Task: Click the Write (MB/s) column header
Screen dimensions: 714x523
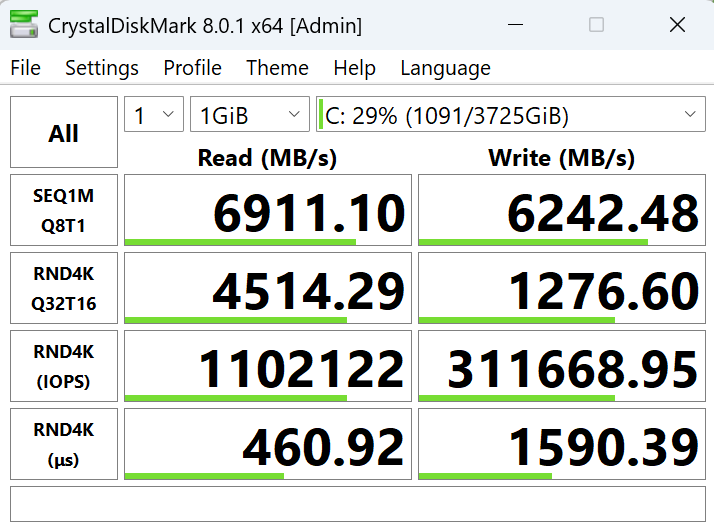Action: [561, 158]
